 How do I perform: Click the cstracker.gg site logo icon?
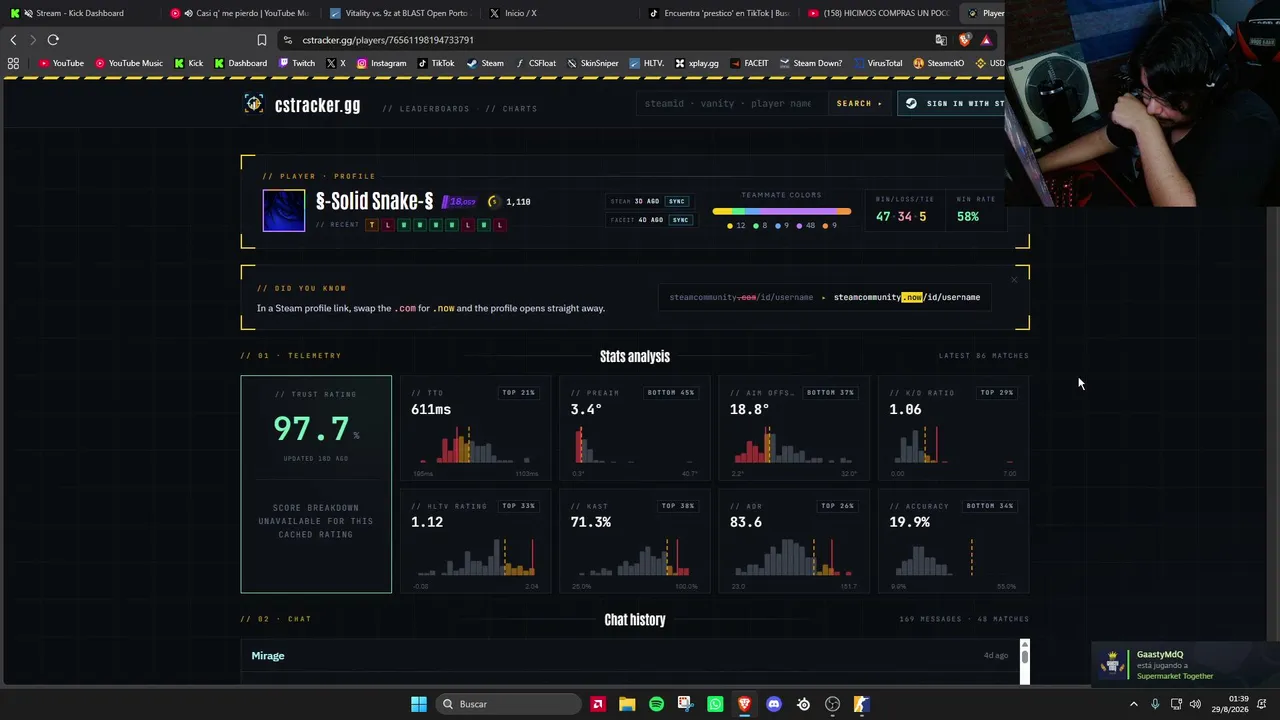pyautogui.click(x=254, y=104)
